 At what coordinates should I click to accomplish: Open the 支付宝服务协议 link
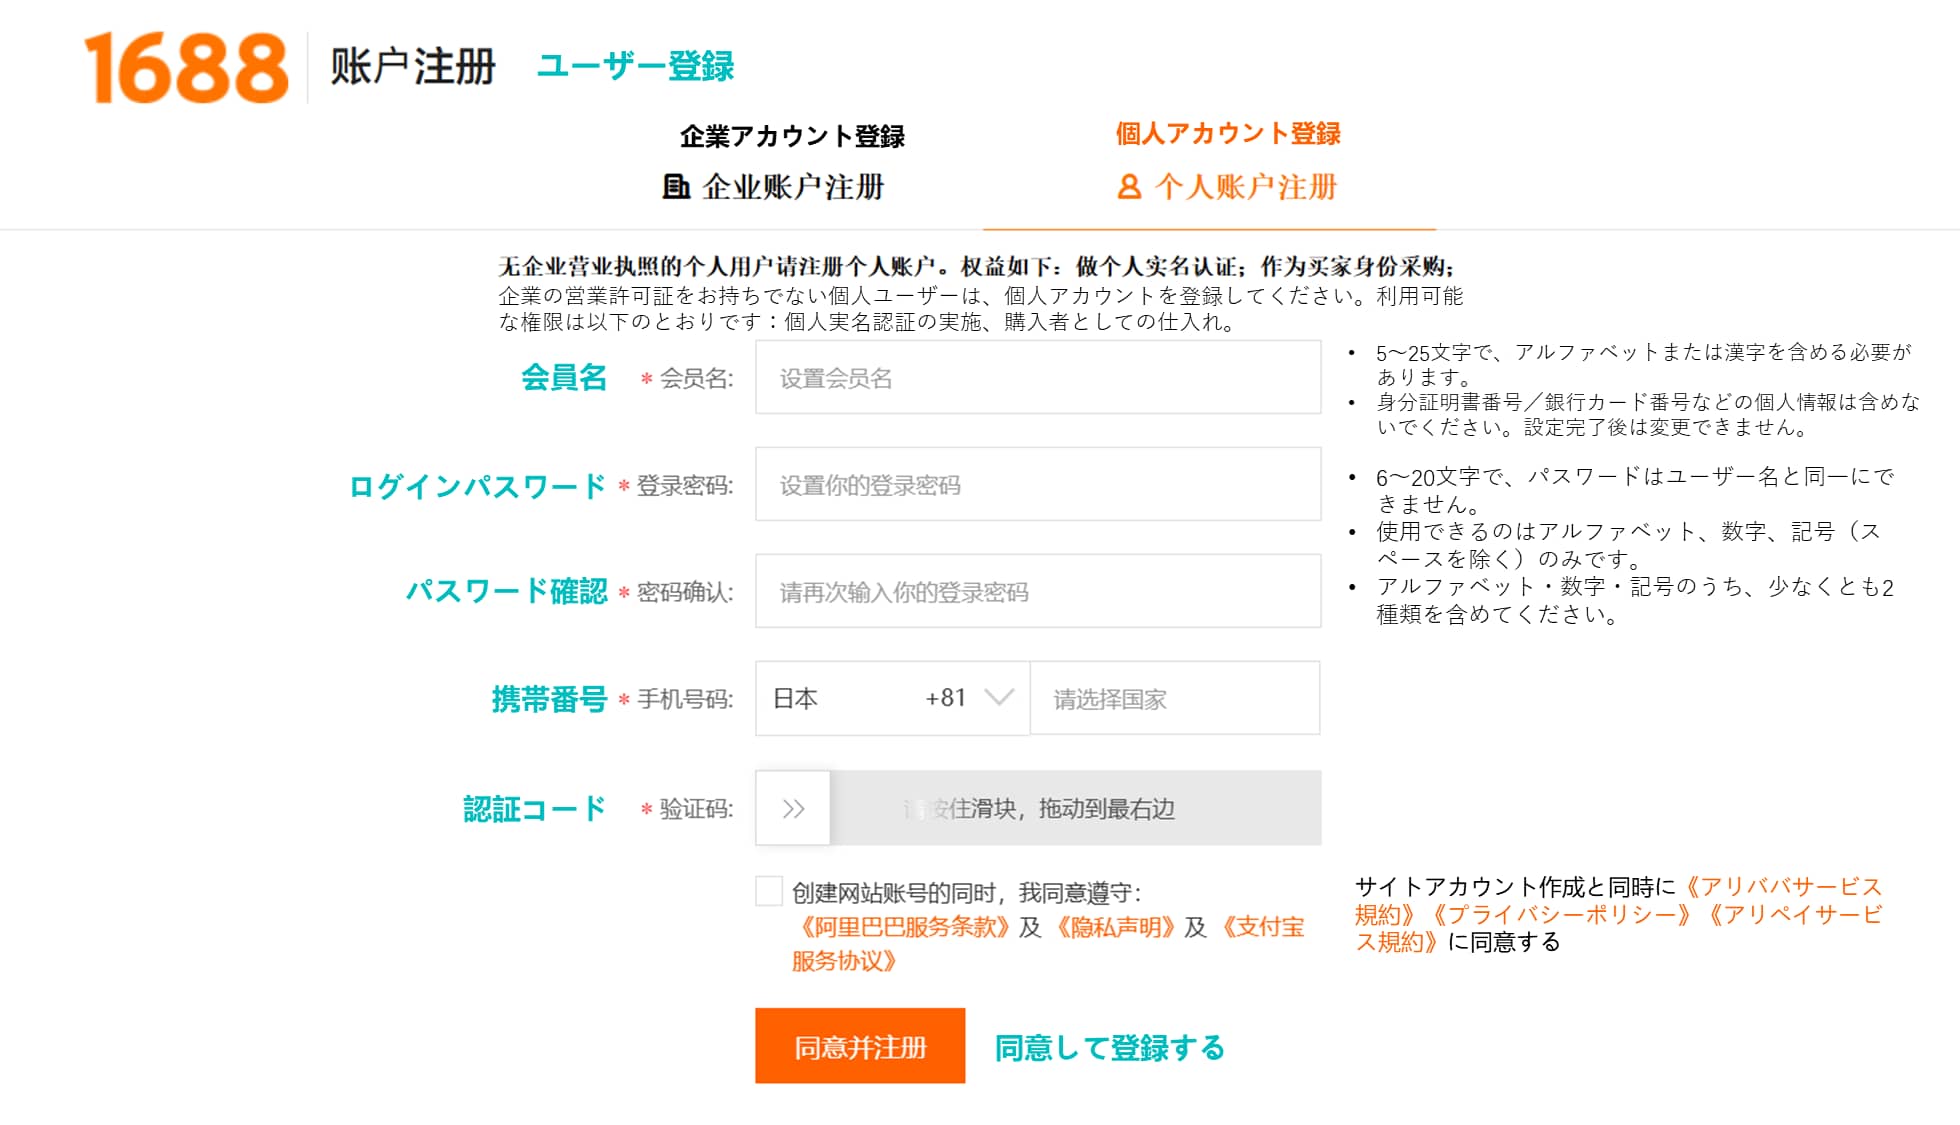tap(1262, 927)
